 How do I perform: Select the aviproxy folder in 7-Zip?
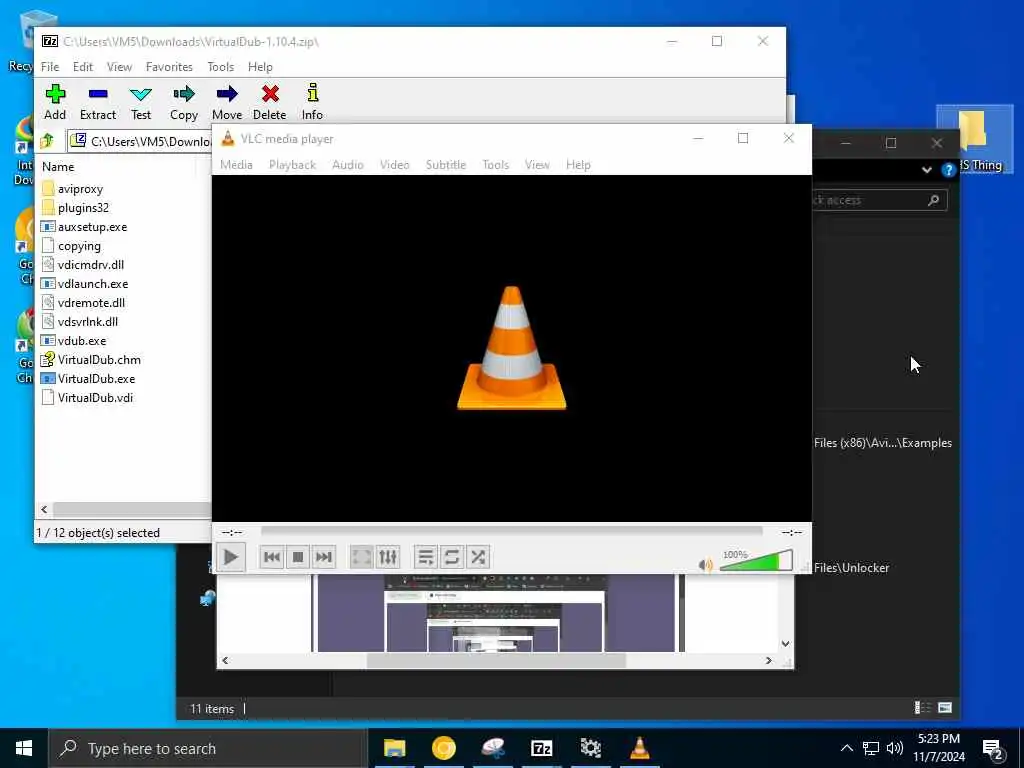point(80,189)
